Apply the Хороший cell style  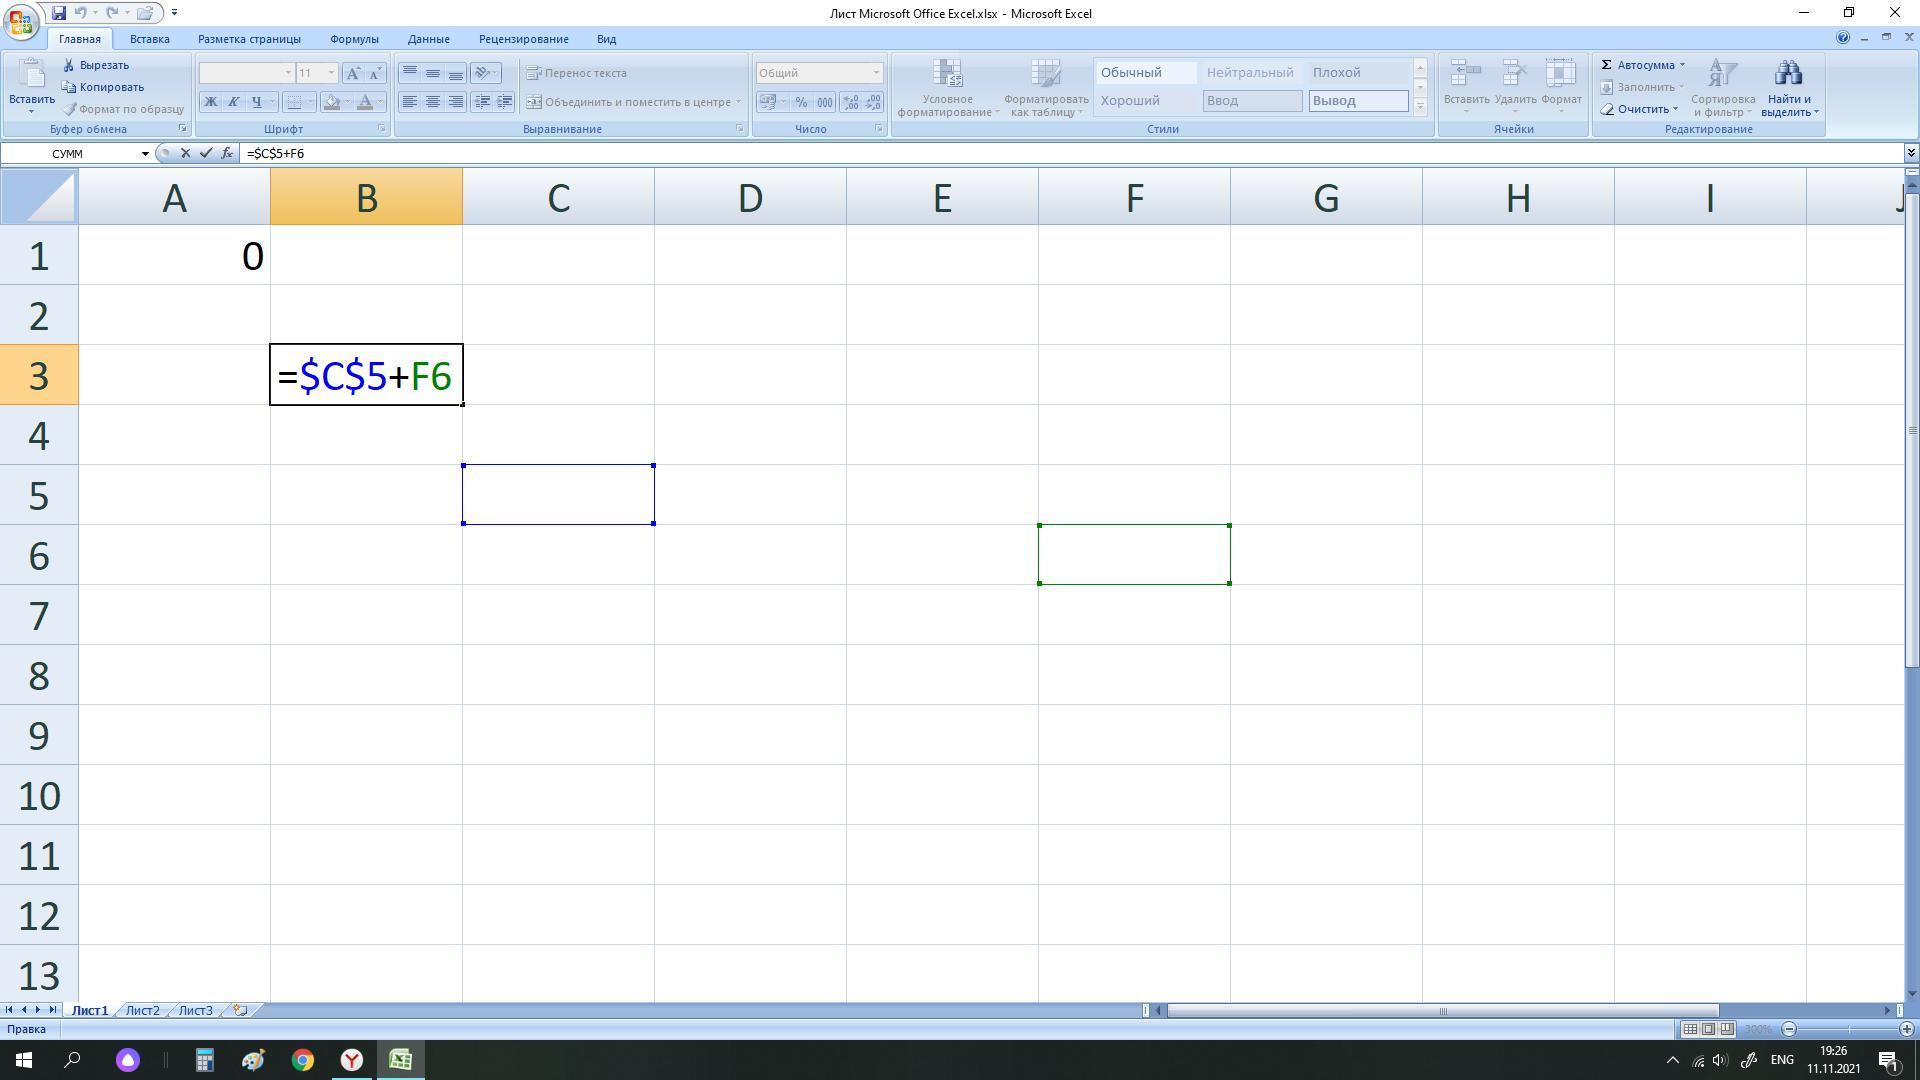pyautogui.click(x=1146, y=101)
